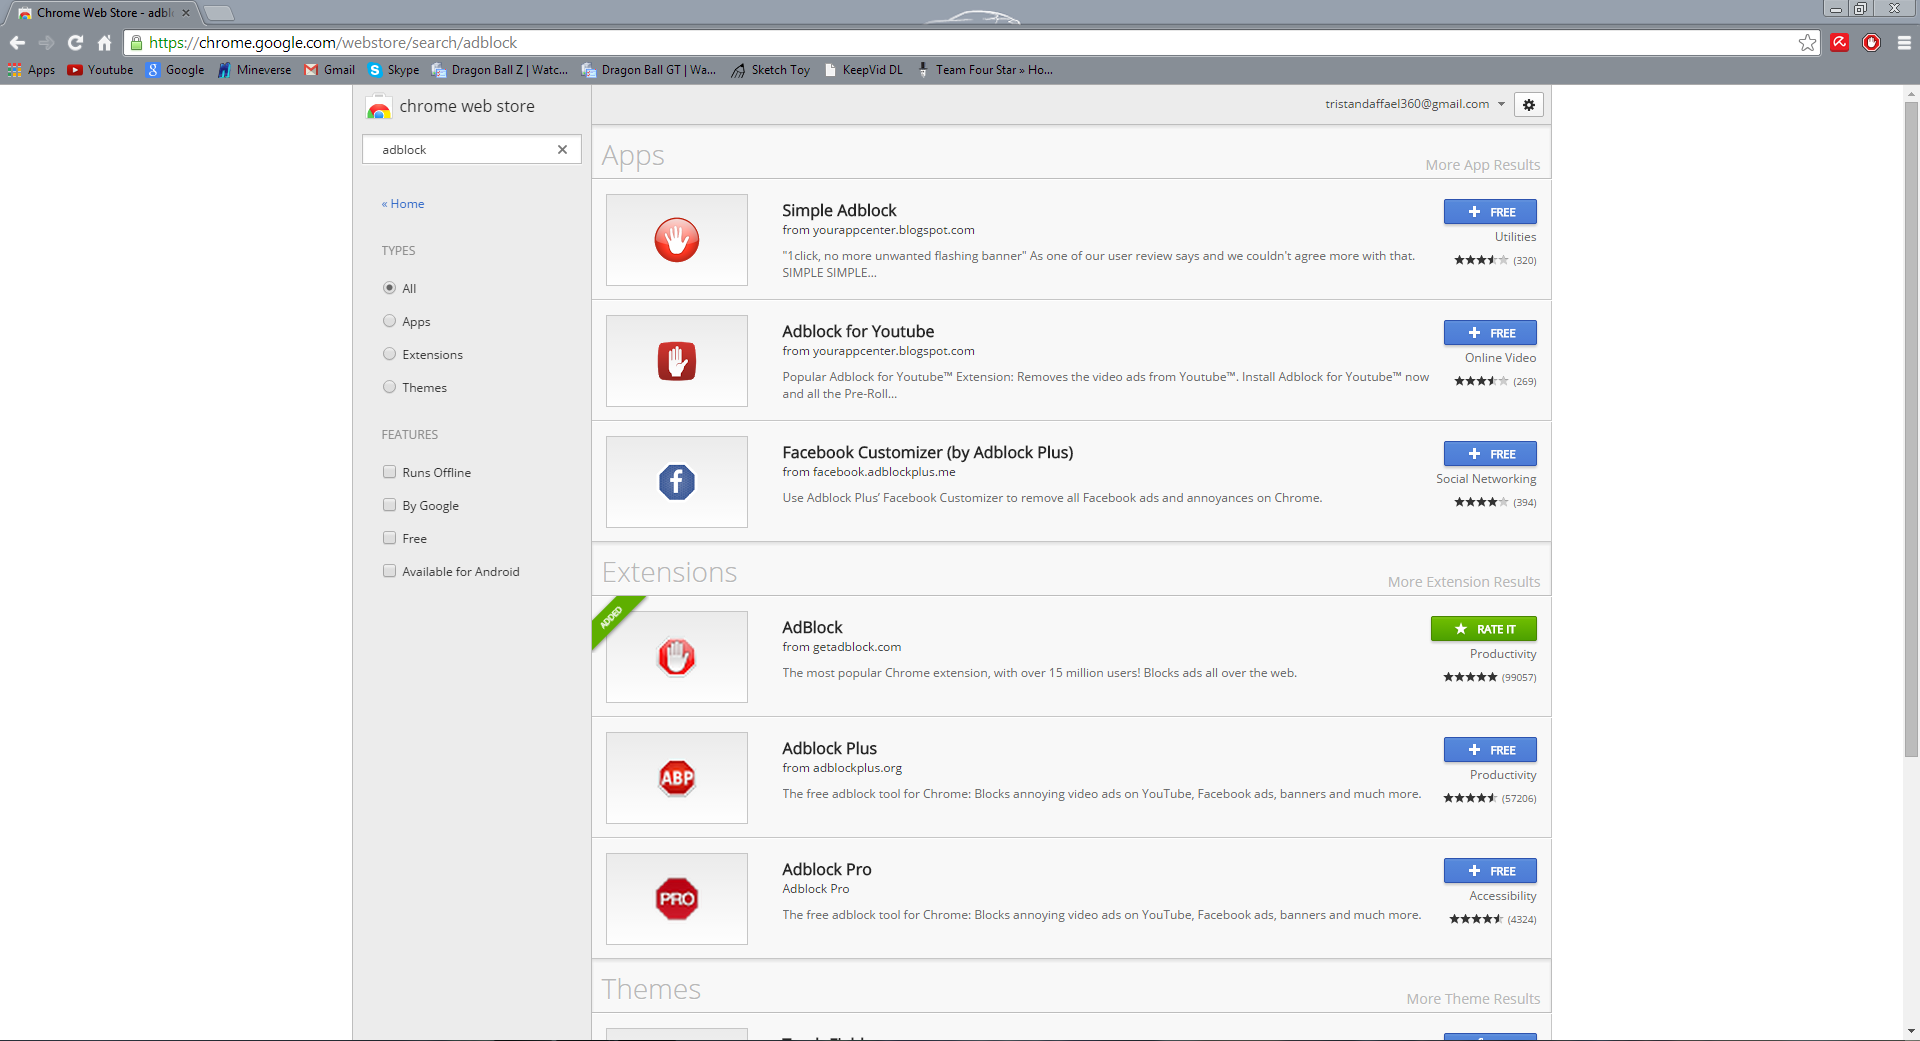Clear the adblock search with the X
The width and height of the screenshot is (1920, 1041).
562,150
